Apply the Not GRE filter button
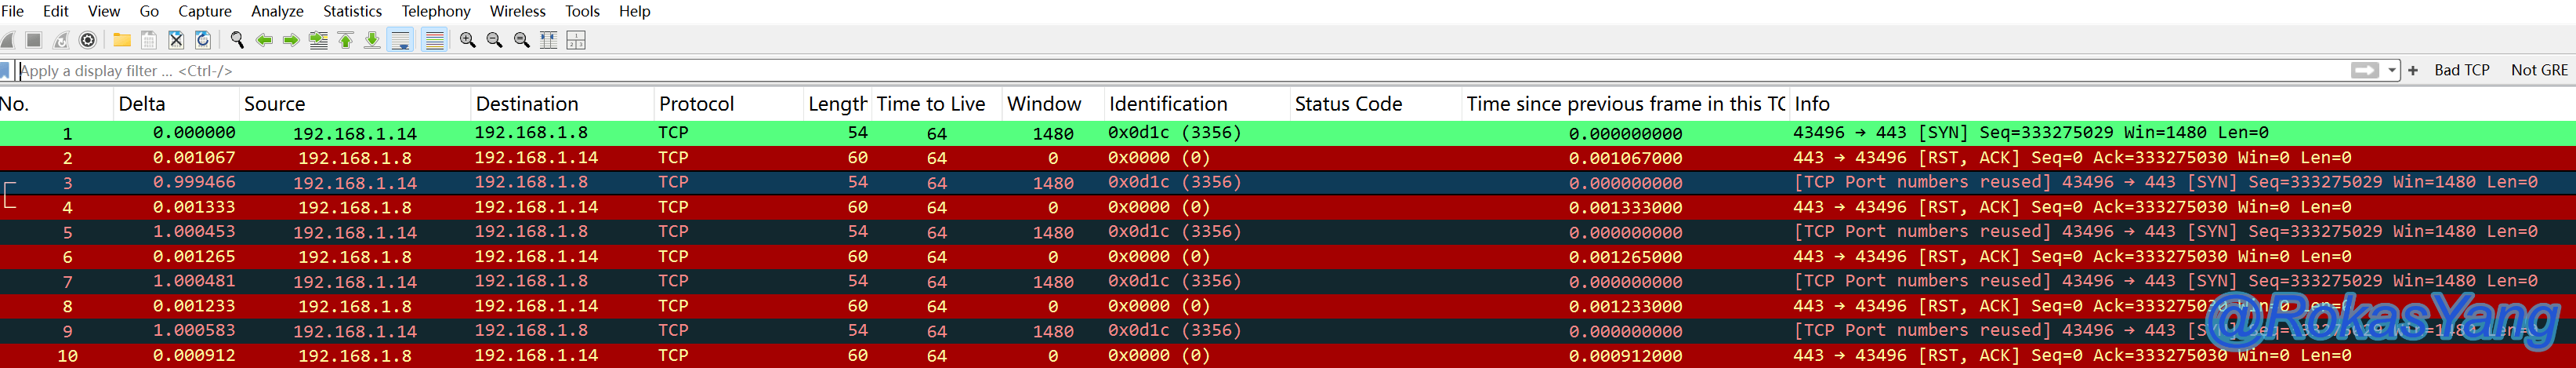 (x=2538, y=71)
